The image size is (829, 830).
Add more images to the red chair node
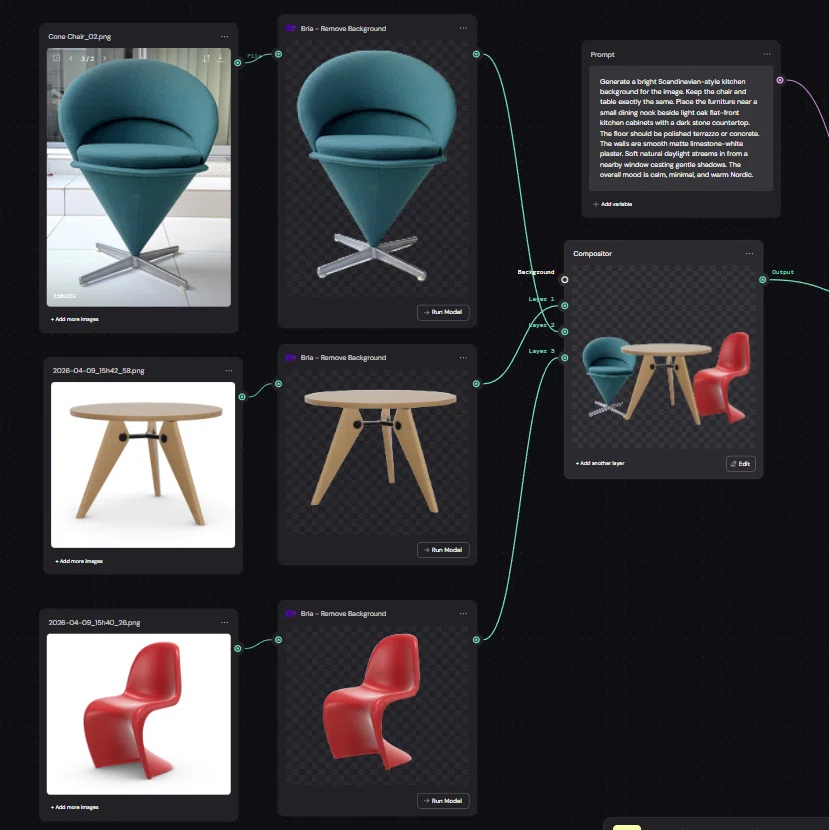click(75, 807)
